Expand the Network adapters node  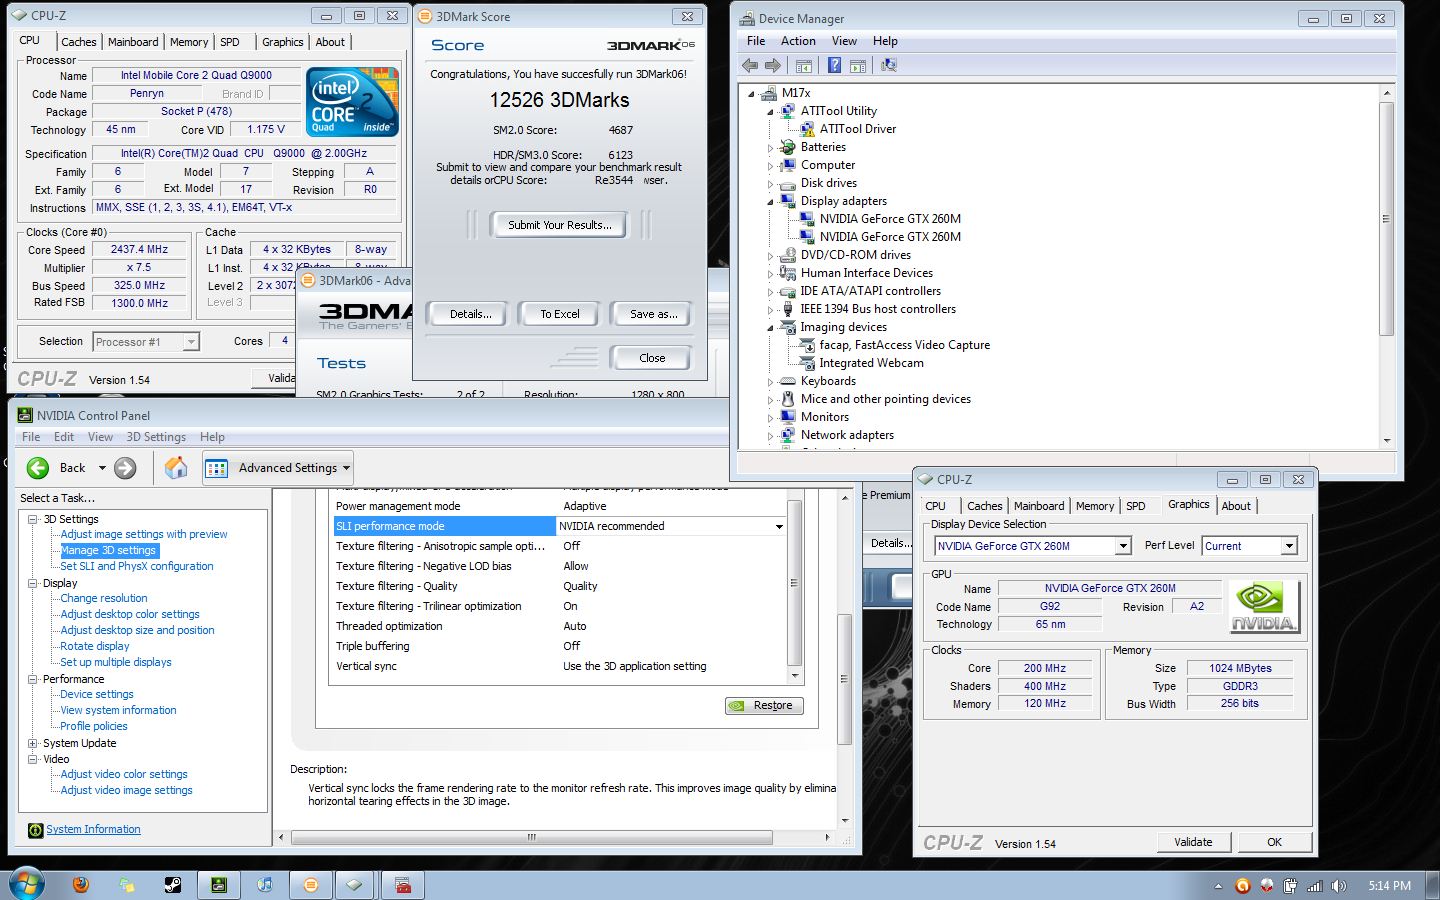point(771,436)
